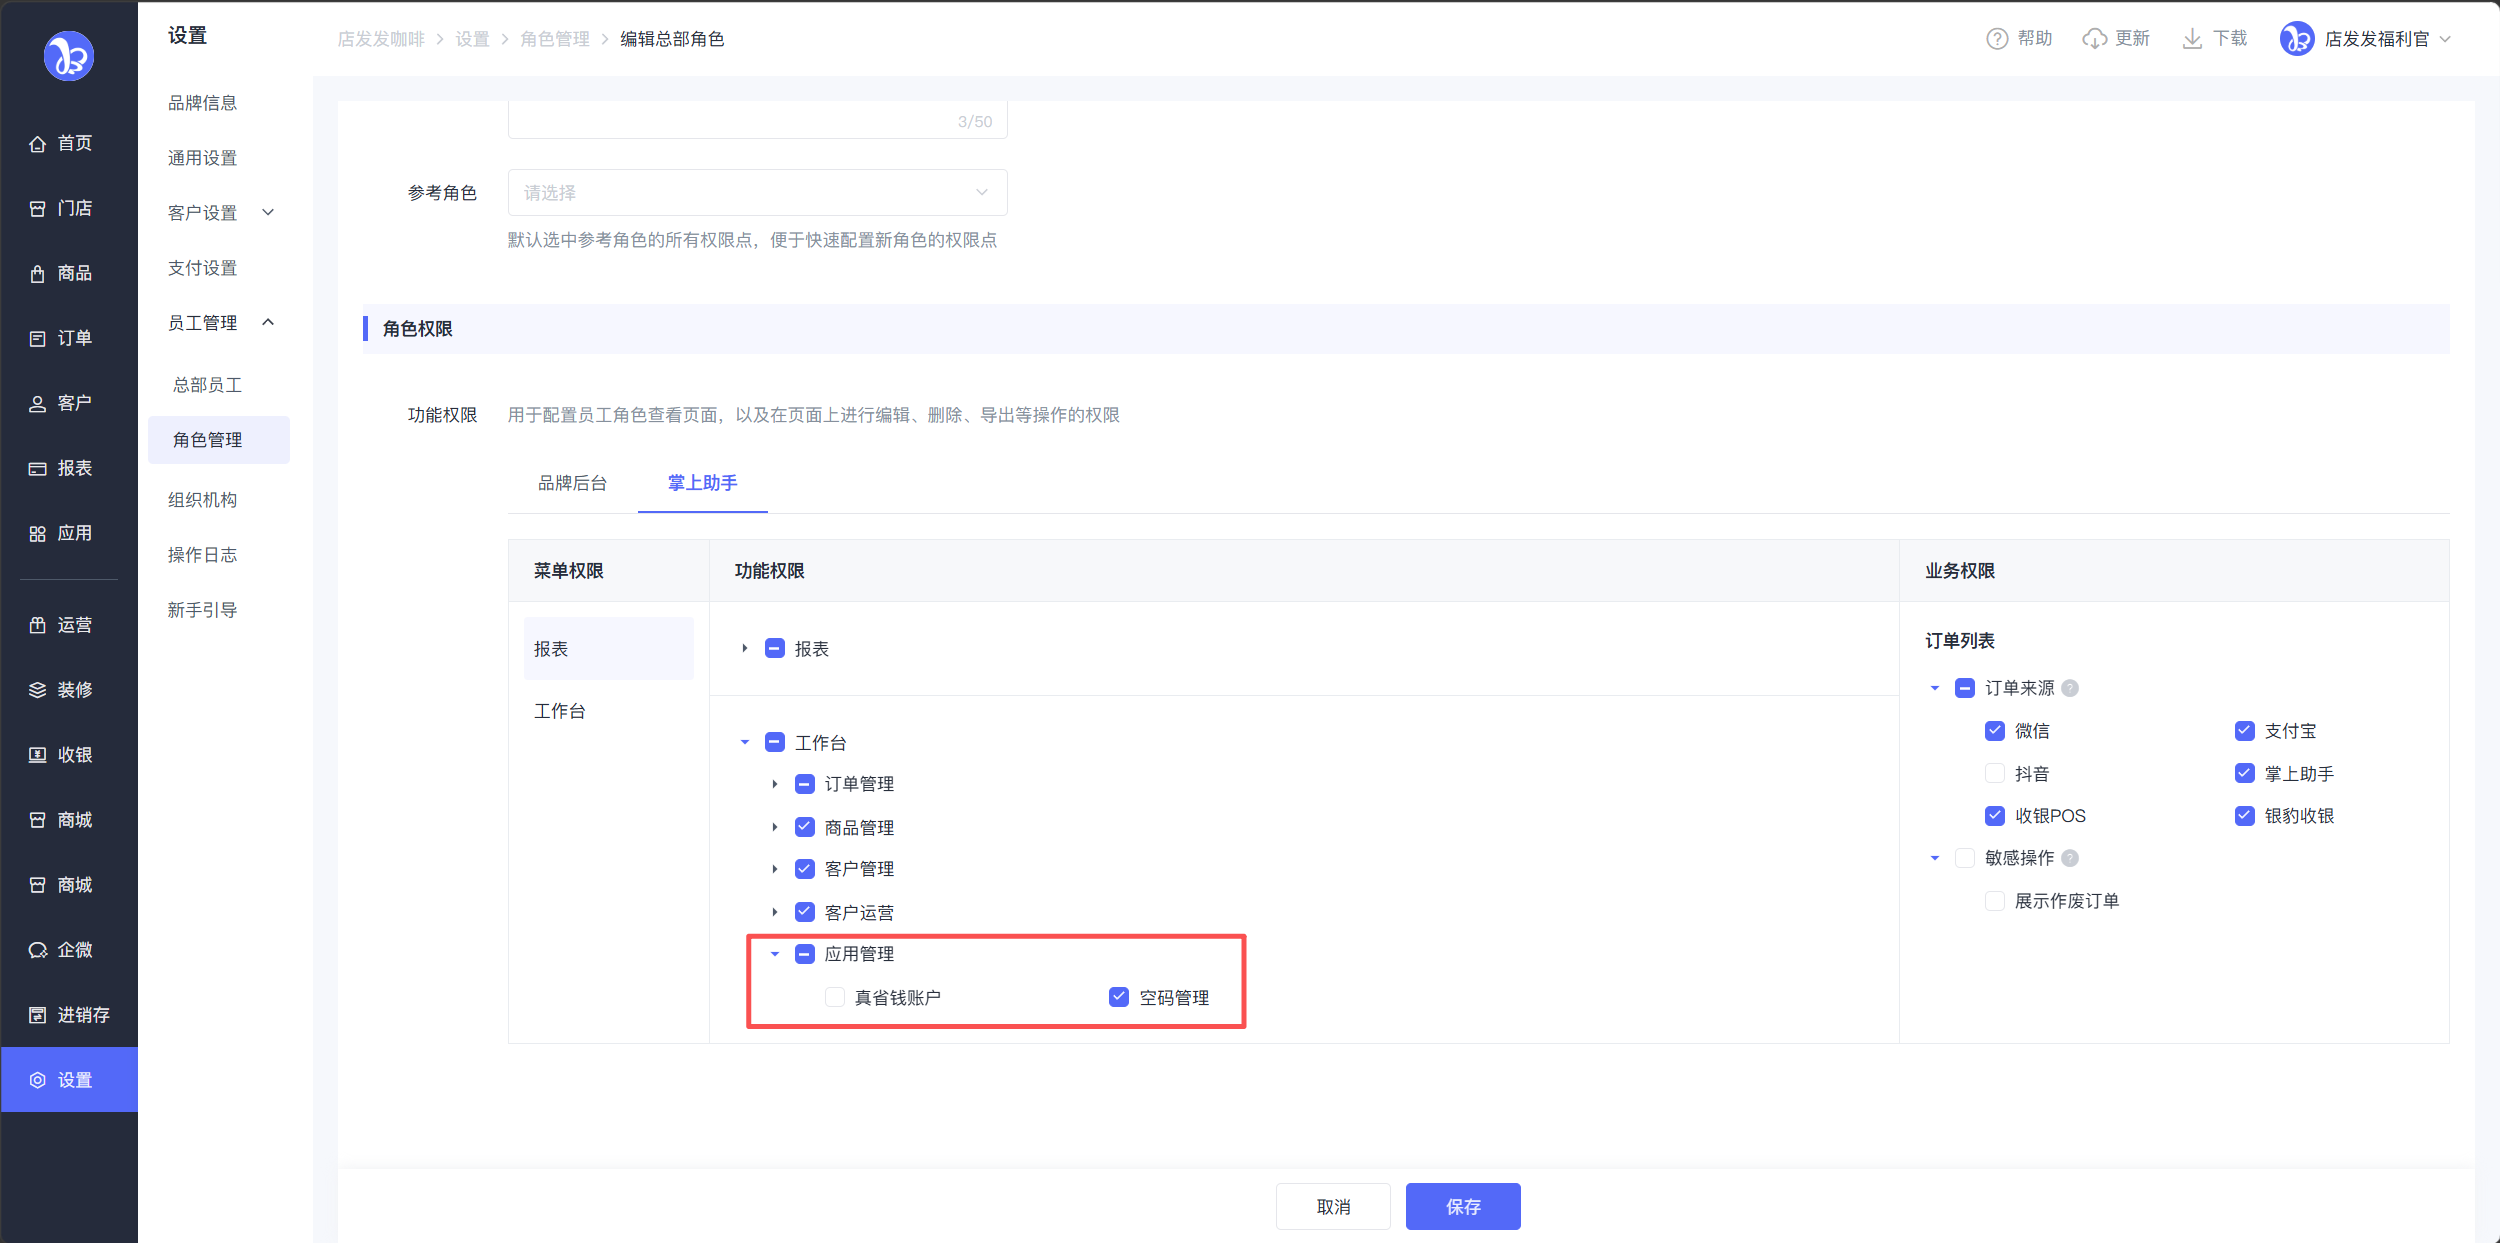This screenshot has width=2500, height=1243.
Task: Select 工作台 in menu permissions list
Action: tap(560, 711)
